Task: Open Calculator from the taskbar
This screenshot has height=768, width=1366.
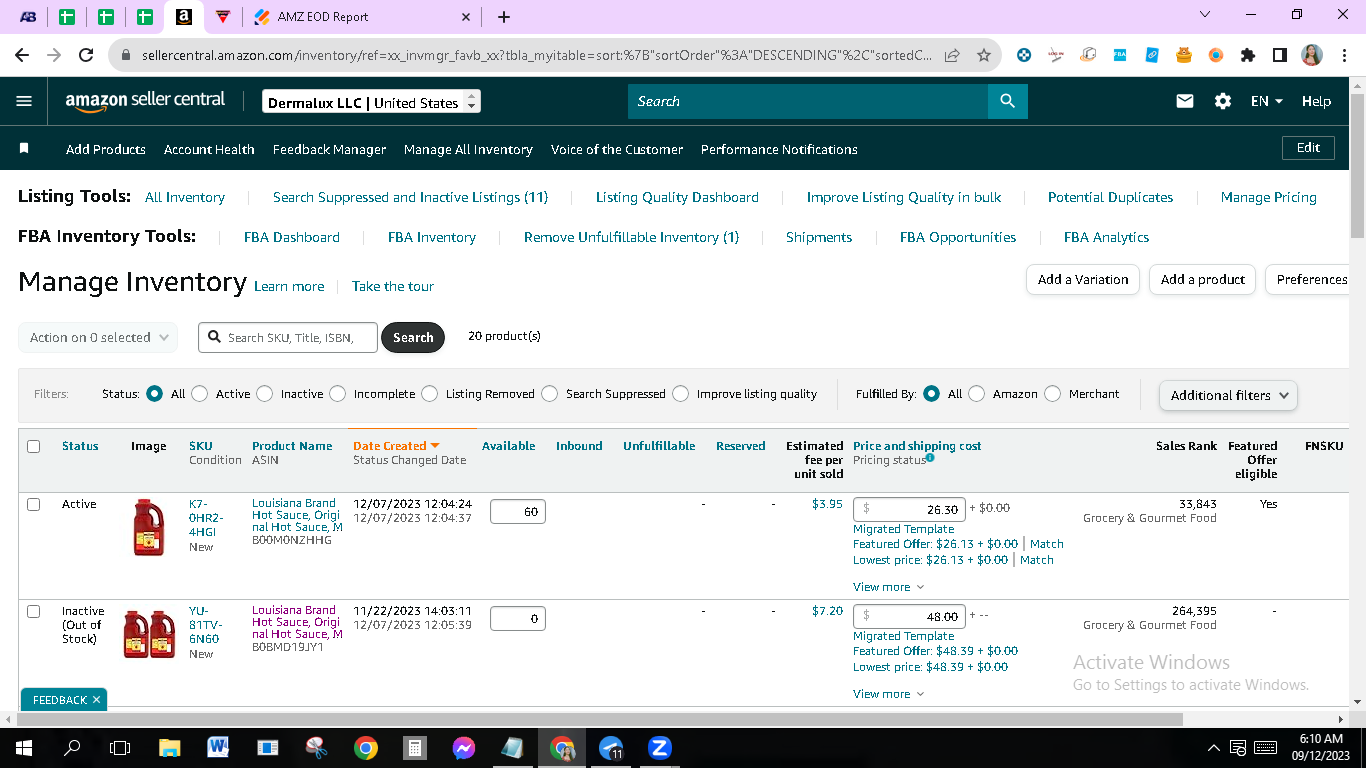Action: [x=414, y=748]
